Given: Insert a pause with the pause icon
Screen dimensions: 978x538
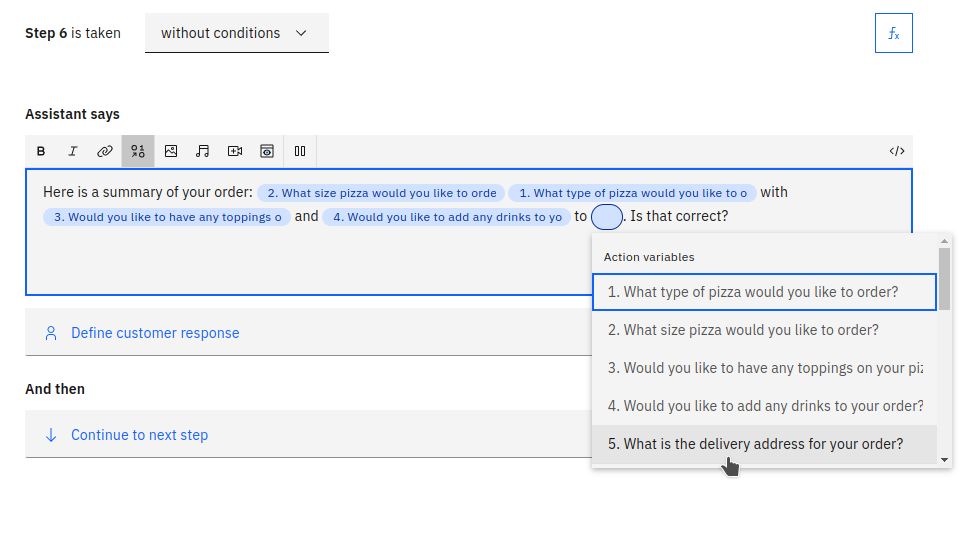Looking at the screenshot, I should (300, 151).
